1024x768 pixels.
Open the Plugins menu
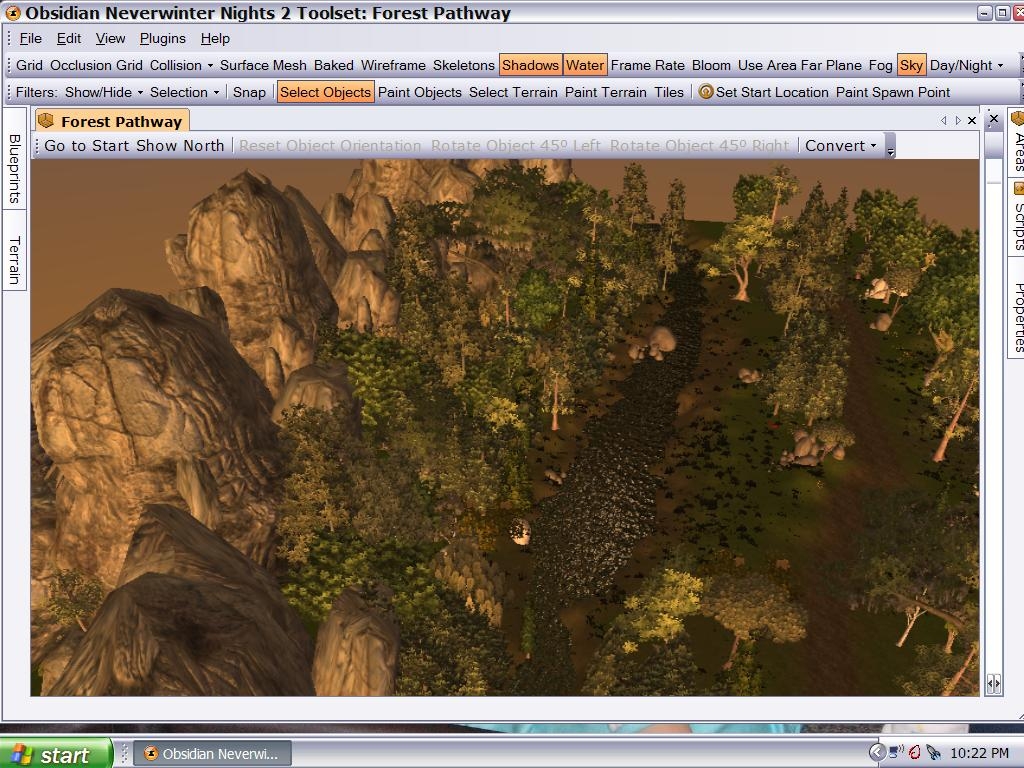pyautogui.click(x=162, y=38)
